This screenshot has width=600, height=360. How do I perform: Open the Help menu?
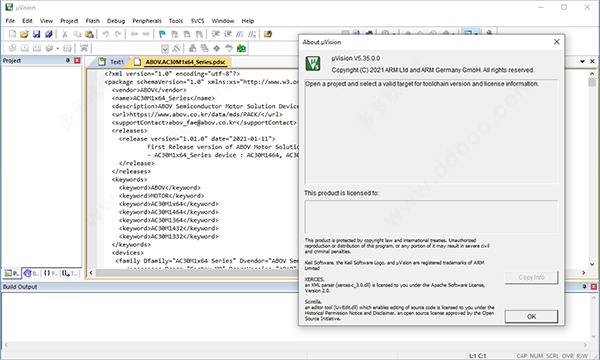click(248, 21)
